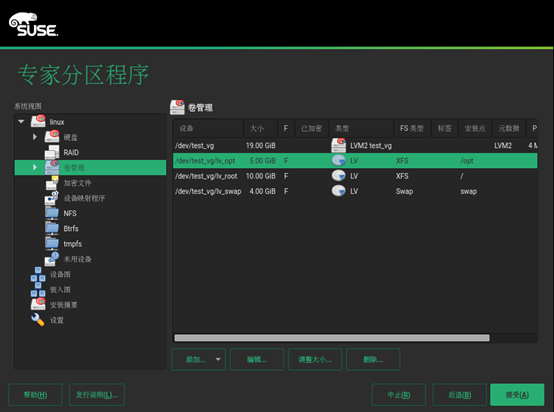Click the 设备图 device graph icon

(38, 274)
